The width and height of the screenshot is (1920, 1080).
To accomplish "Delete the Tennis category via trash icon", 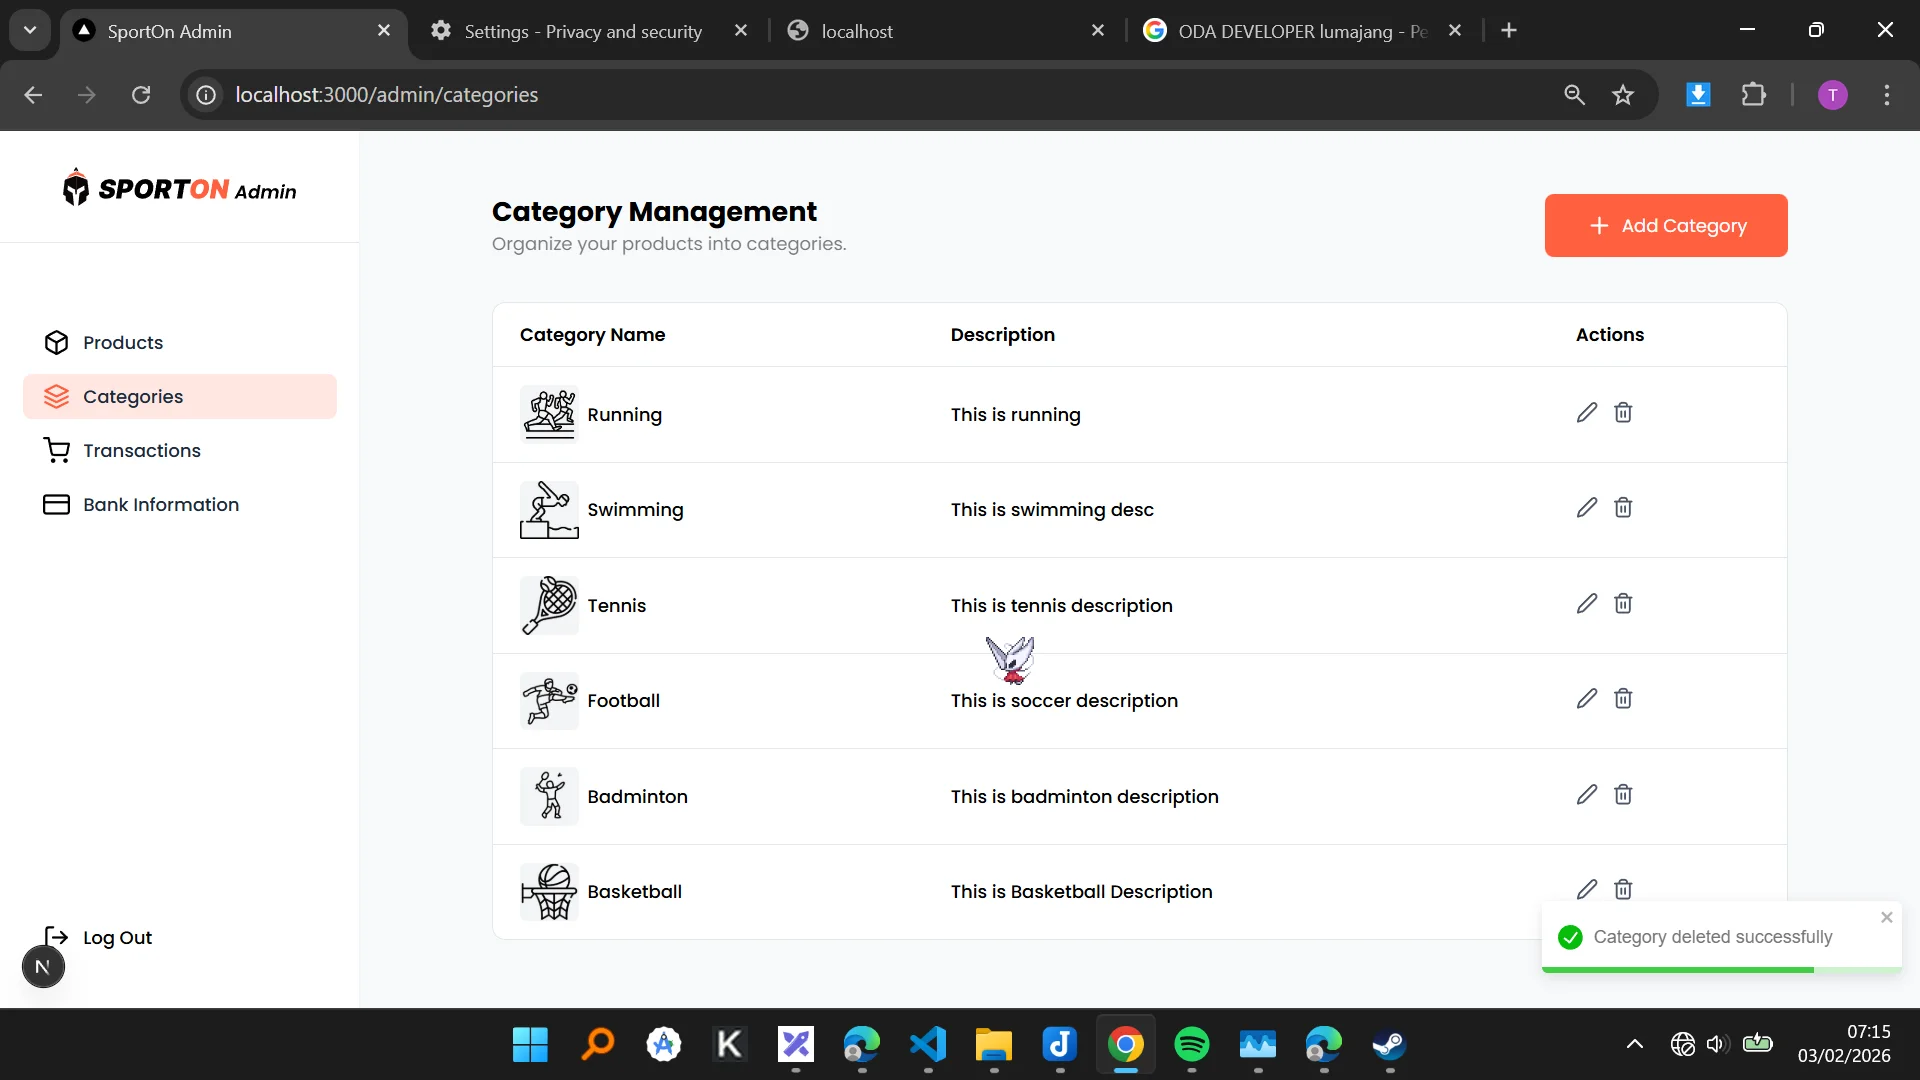I will coord(1623,604).
